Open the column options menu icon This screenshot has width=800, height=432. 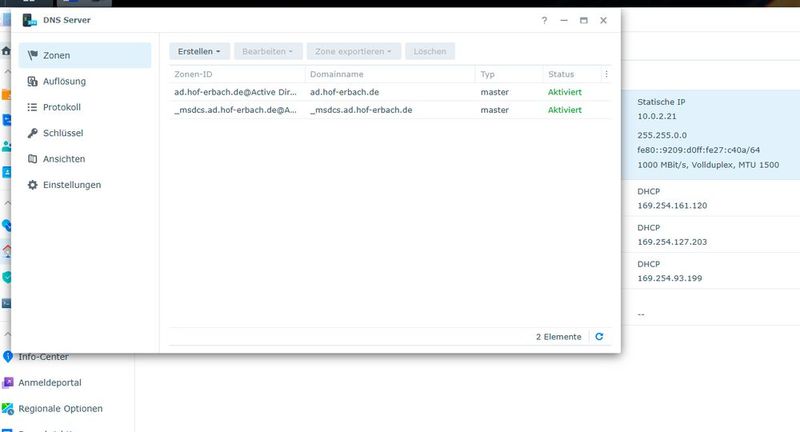(606, 74)
